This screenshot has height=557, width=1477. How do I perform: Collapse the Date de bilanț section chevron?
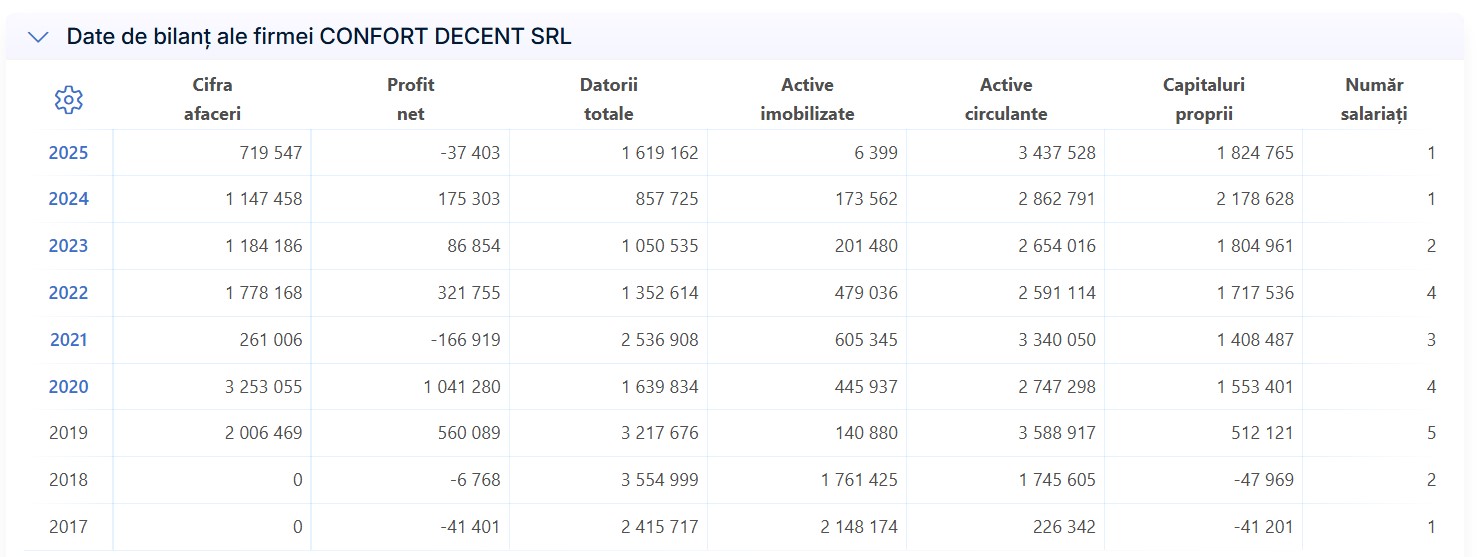pos(38,37)
